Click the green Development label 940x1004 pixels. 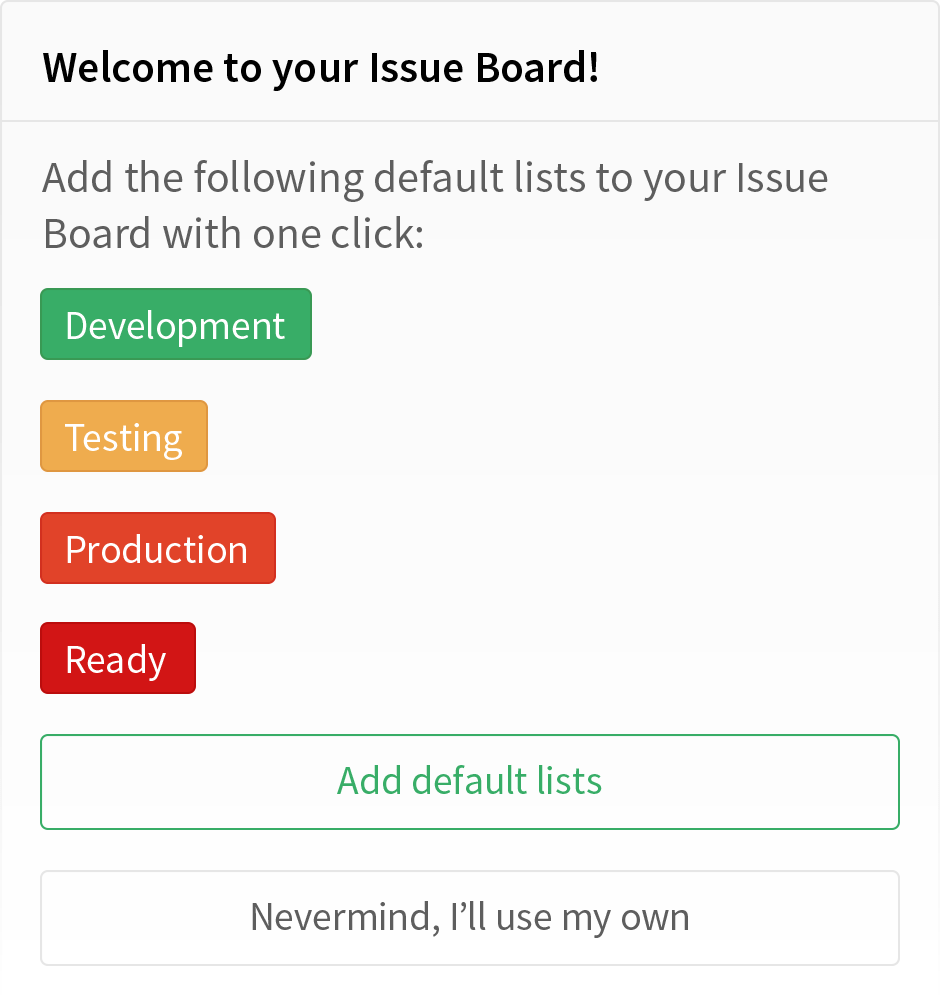click(x=175, y=324)
